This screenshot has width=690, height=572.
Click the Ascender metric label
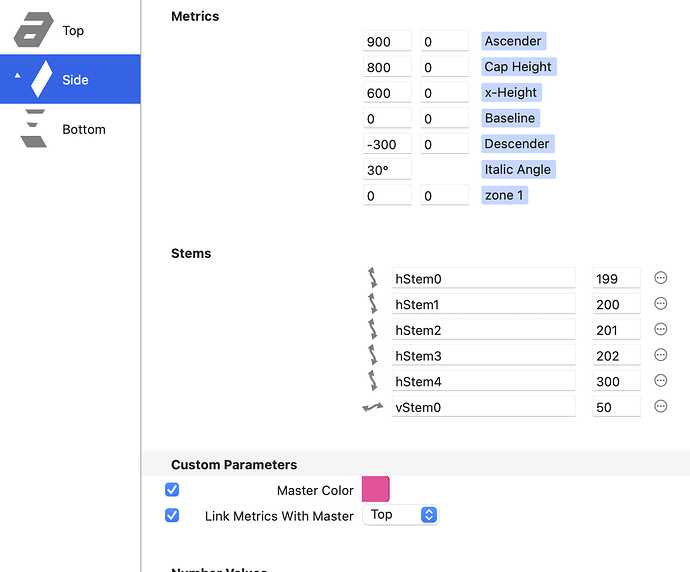(x=513, y=41)
